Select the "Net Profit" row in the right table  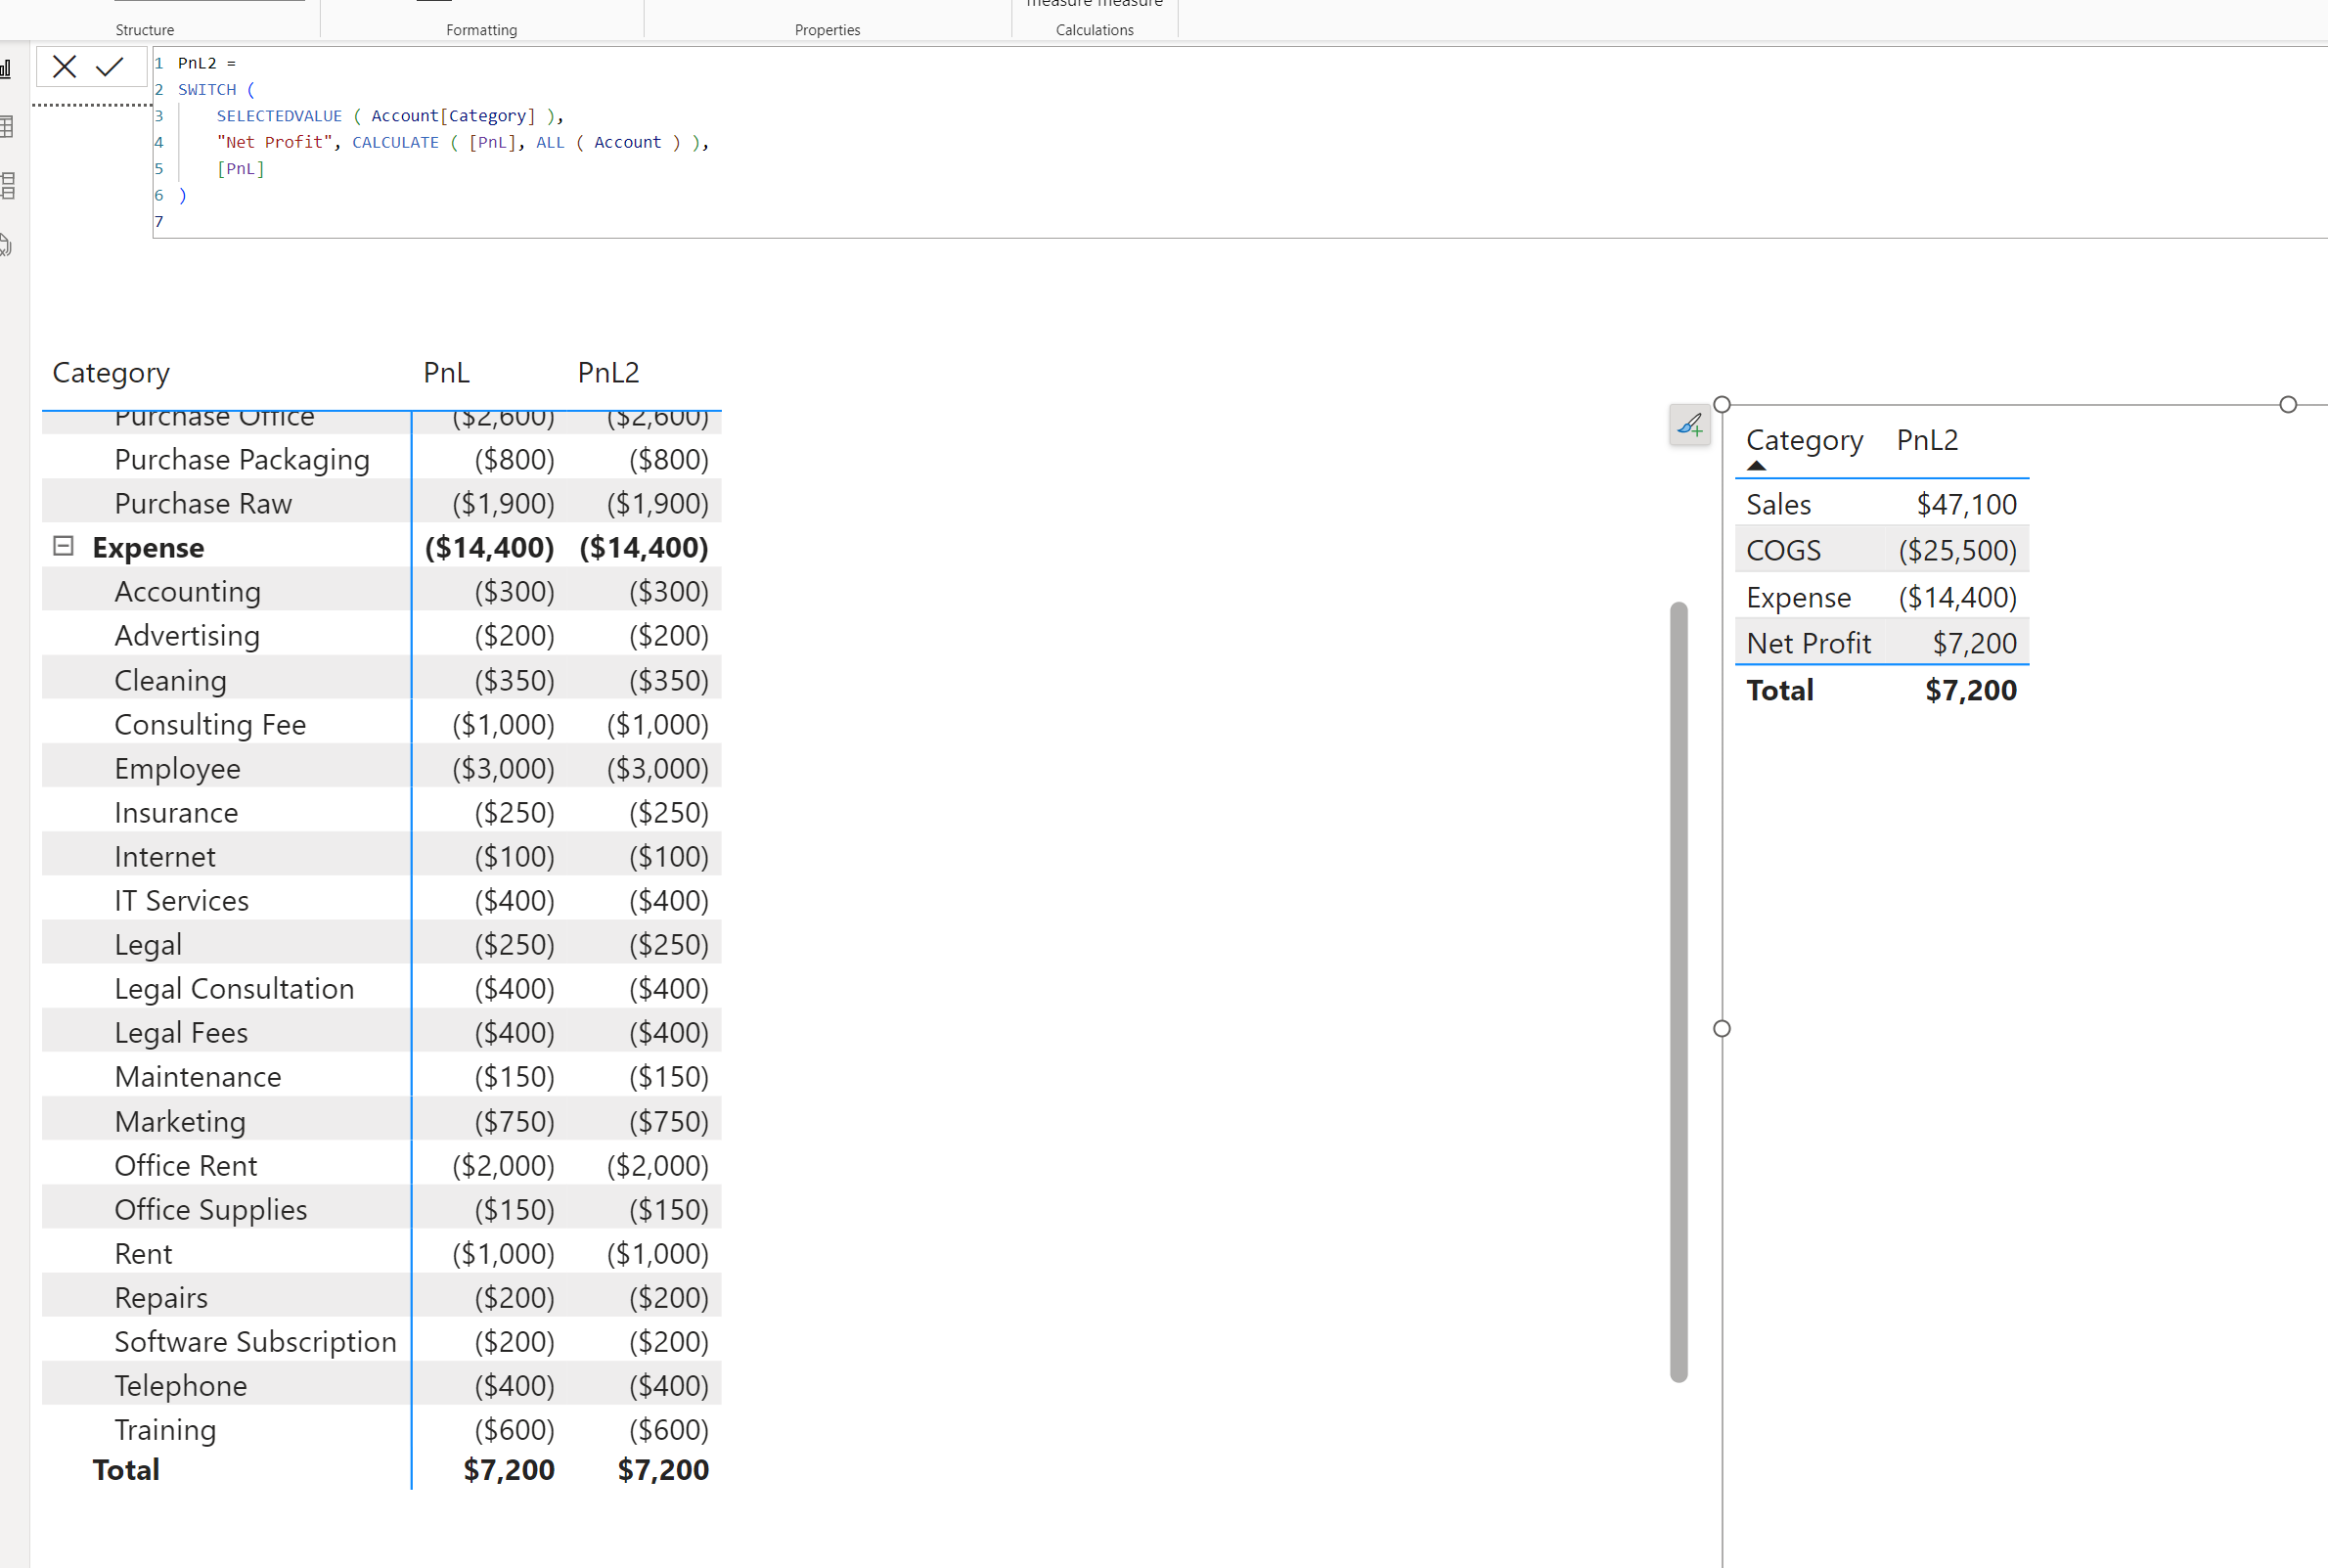(1881, 643)
